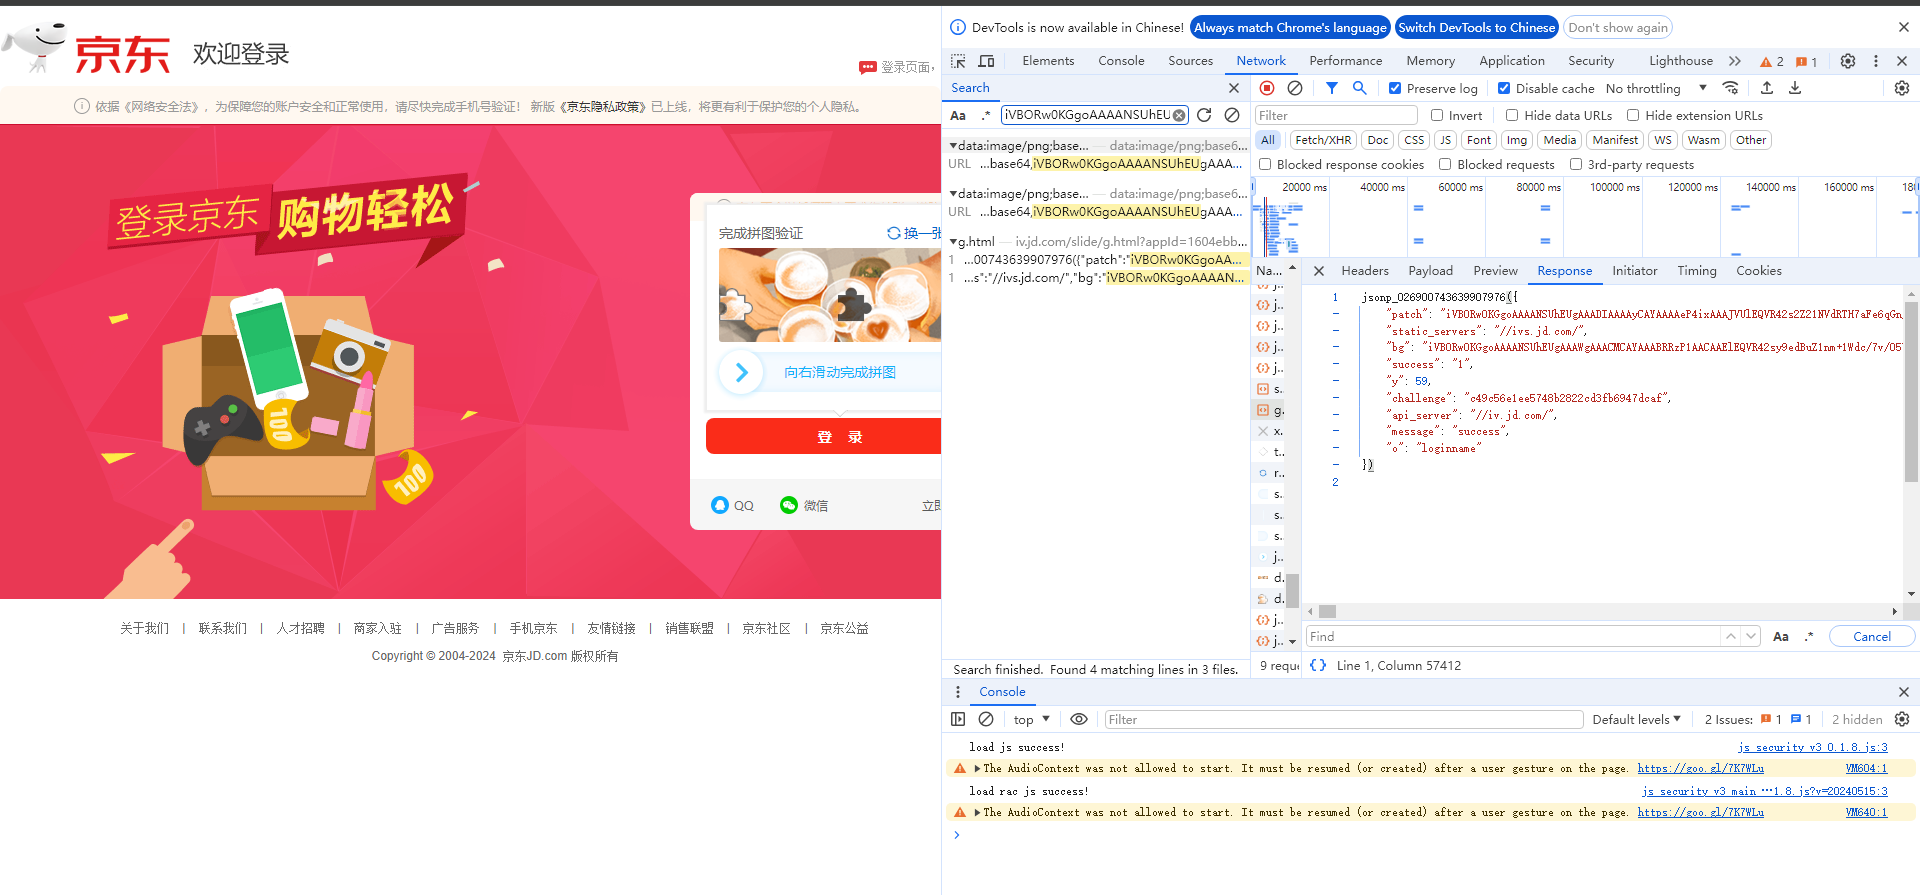
Task: Toggle the network filter funnel icon
Action: (1332, 88)
